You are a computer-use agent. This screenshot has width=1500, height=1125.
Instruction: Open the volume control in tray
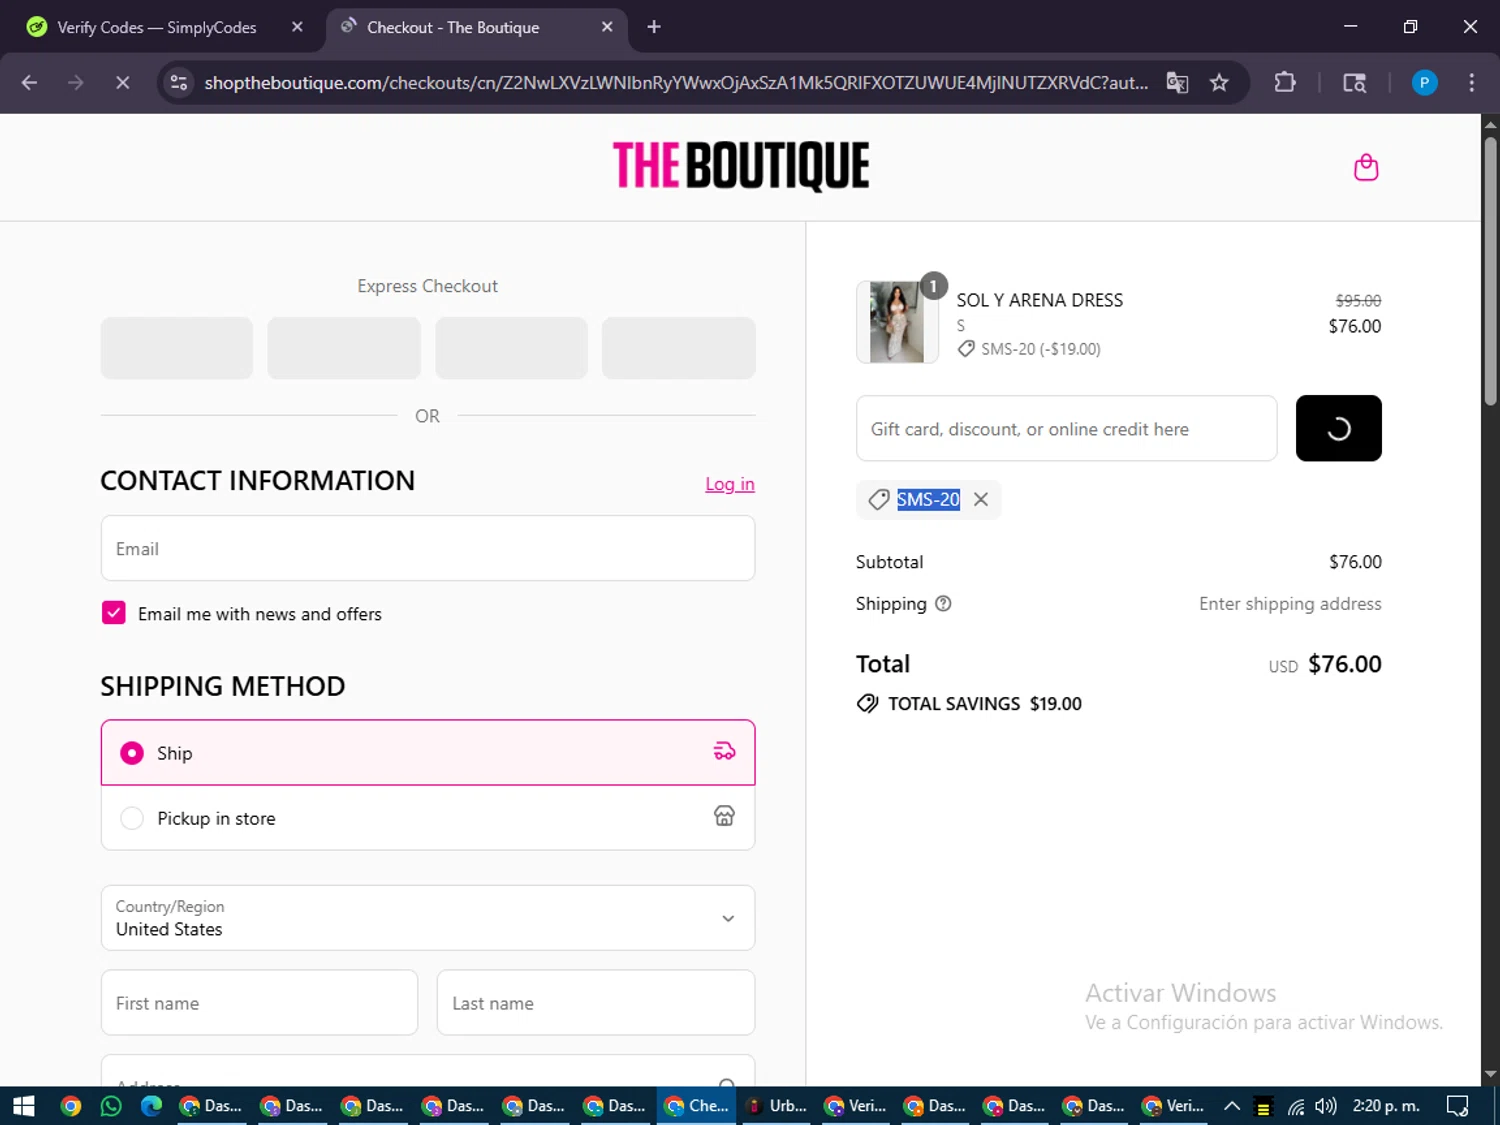click(1326, 1106)
